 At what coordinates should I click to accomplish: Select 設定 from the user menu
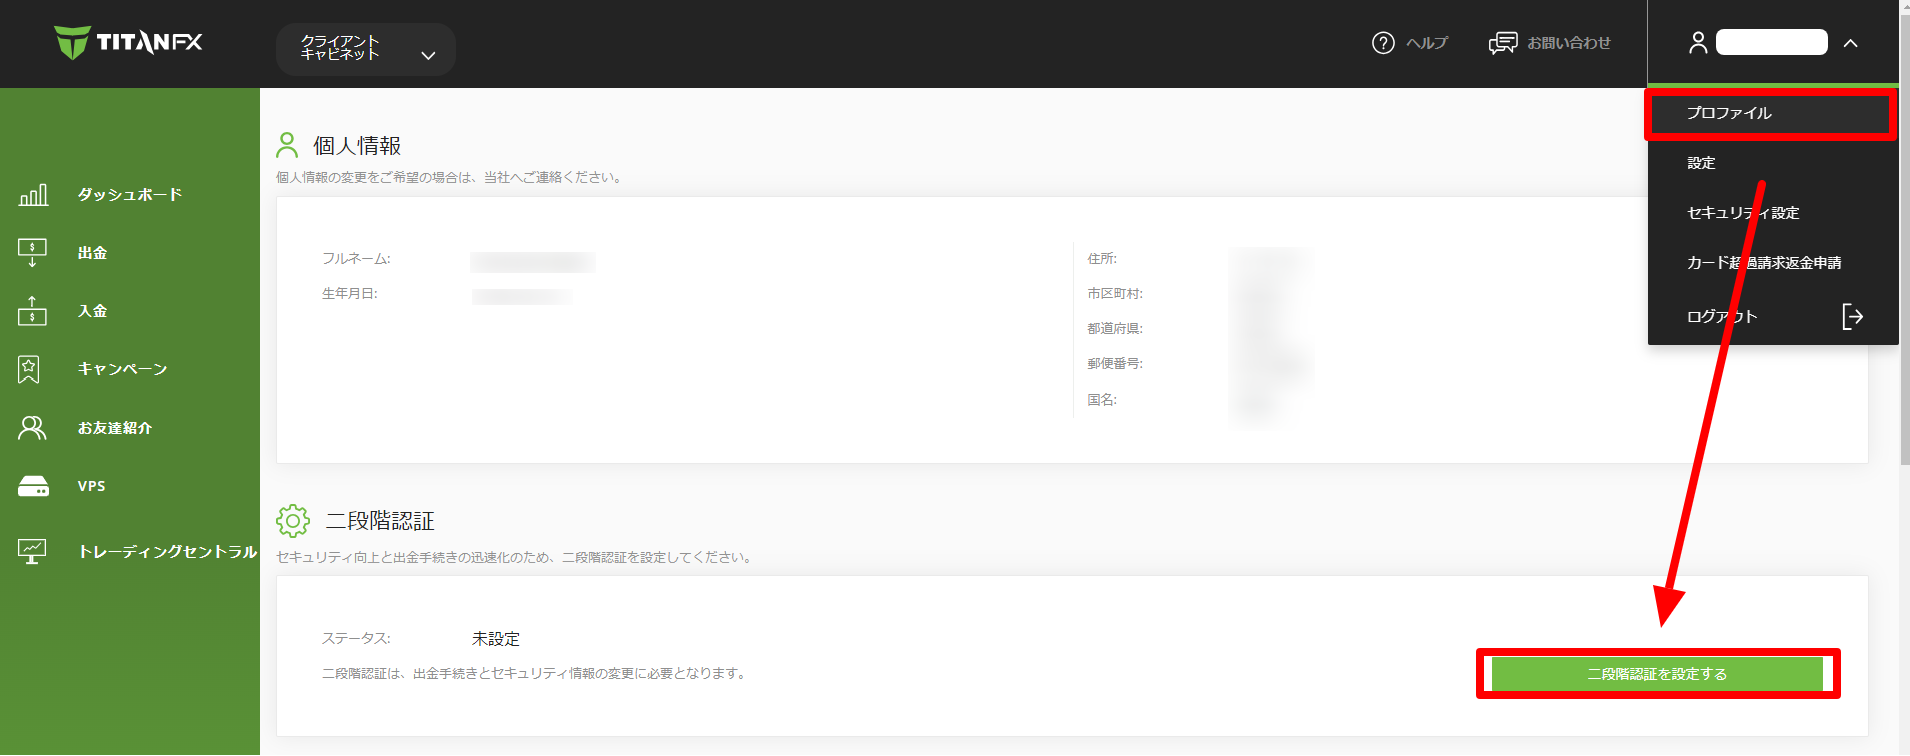1701,163
